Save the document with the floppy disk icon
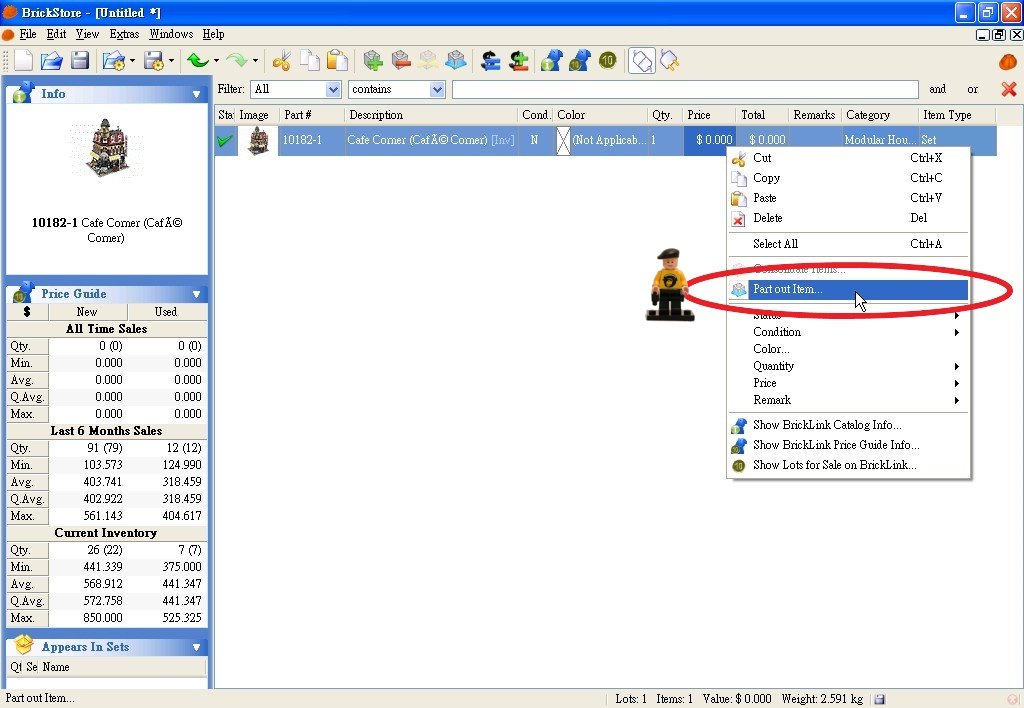This screenshot has height=708, width=1024. point(80,61)
